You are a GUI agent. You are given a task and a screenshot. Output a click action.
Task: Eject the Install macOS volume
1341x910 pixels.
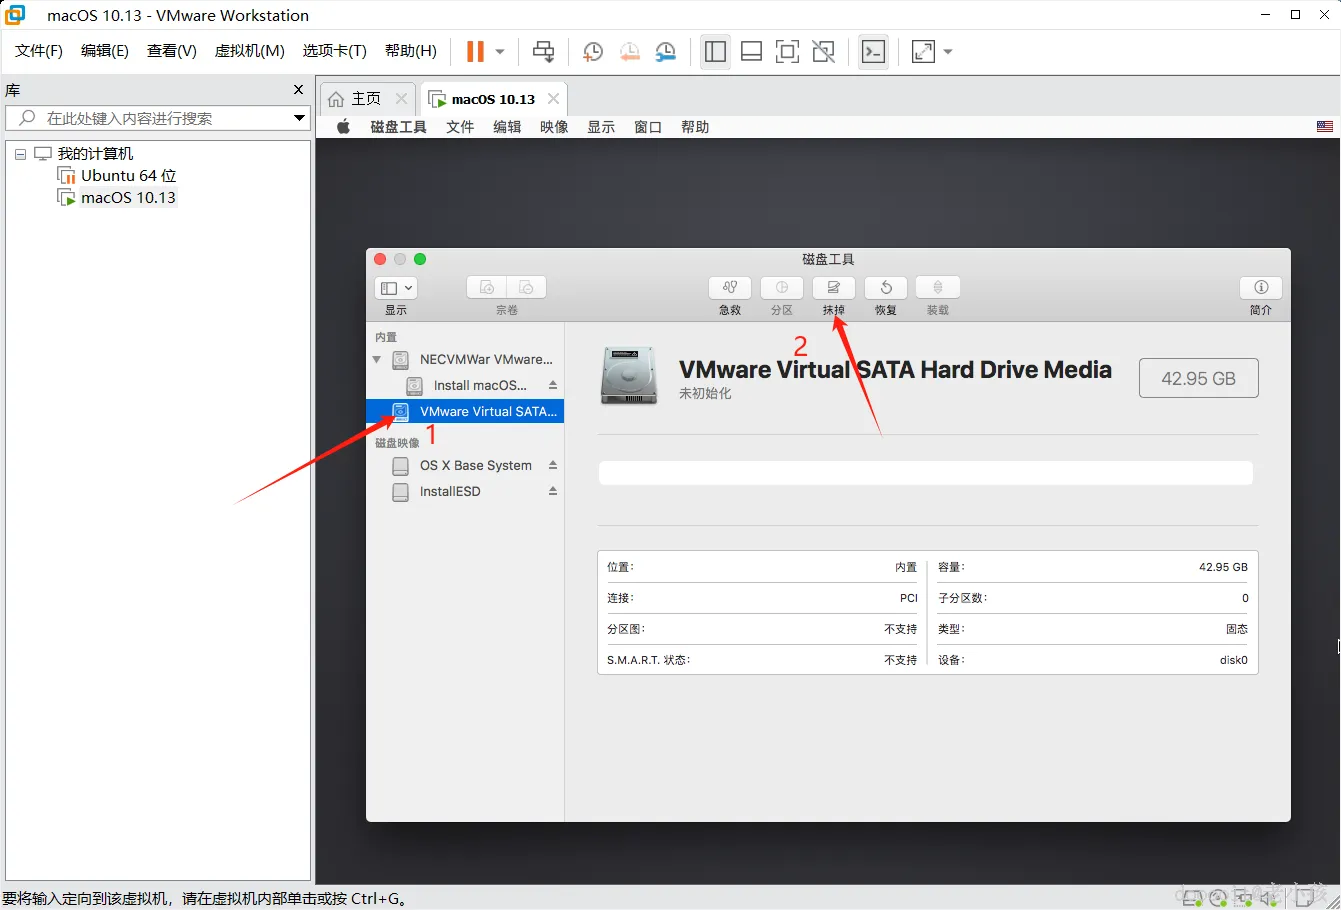coord(553,385)
